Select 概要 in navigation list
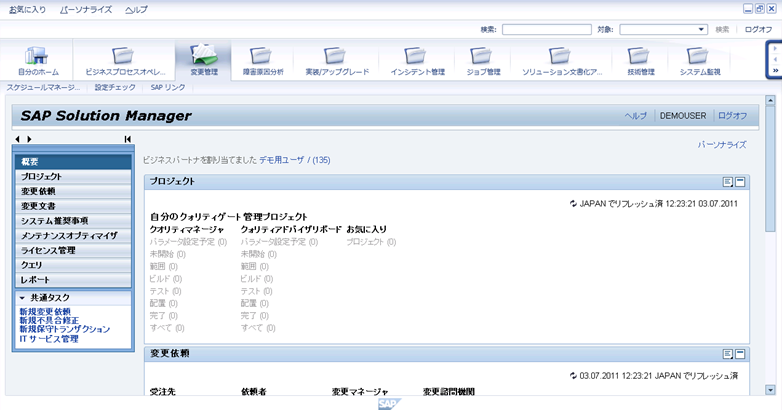Screen dimensions: 782x410 tap(73, 162)
